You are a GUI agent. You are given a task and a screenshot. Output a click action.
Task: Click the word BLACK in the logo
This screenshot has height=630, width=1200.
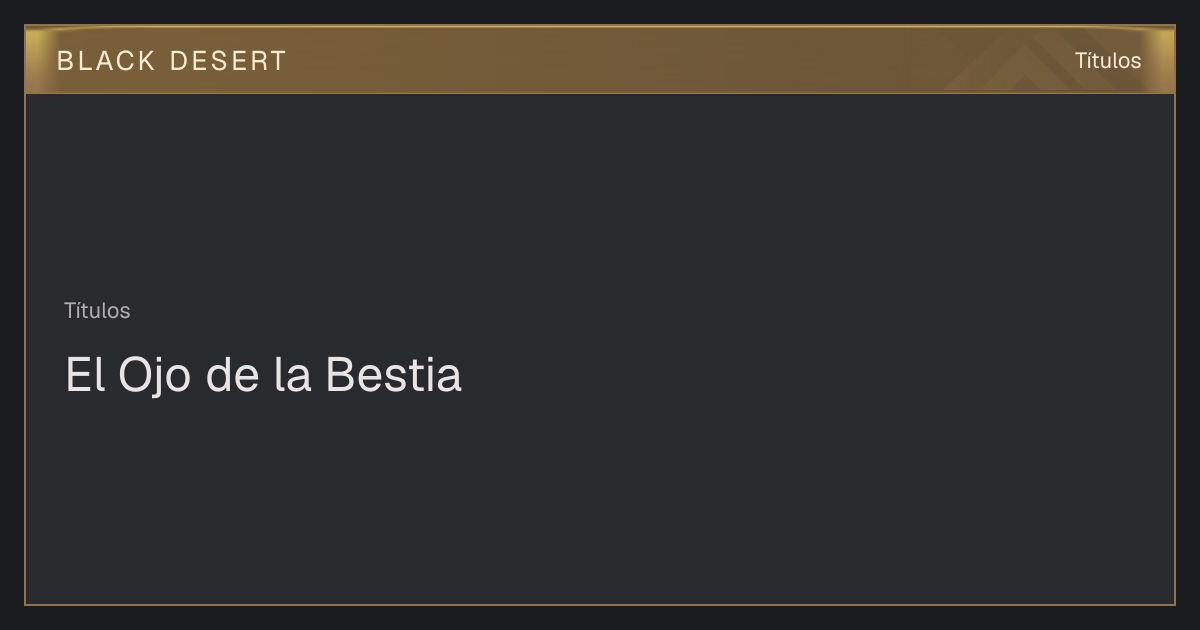tap(106, 61)
